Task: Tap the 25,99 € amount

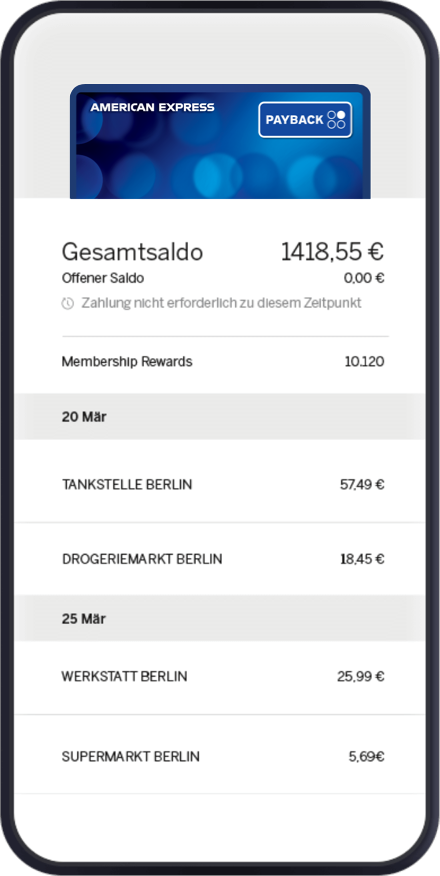Action: pos(361,677)
